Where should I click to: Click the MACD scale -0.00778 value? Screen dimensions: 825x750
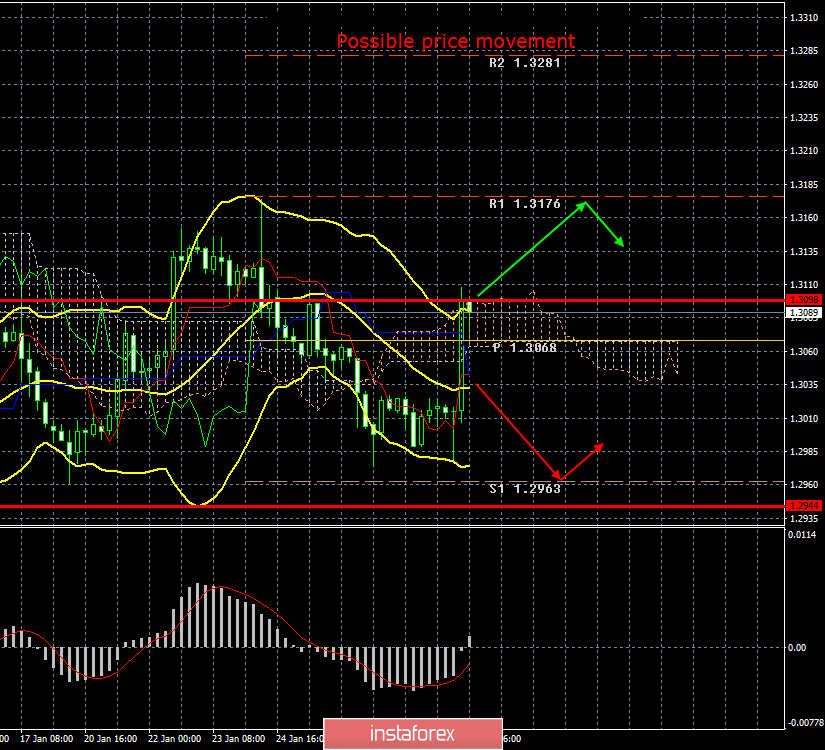805,723
